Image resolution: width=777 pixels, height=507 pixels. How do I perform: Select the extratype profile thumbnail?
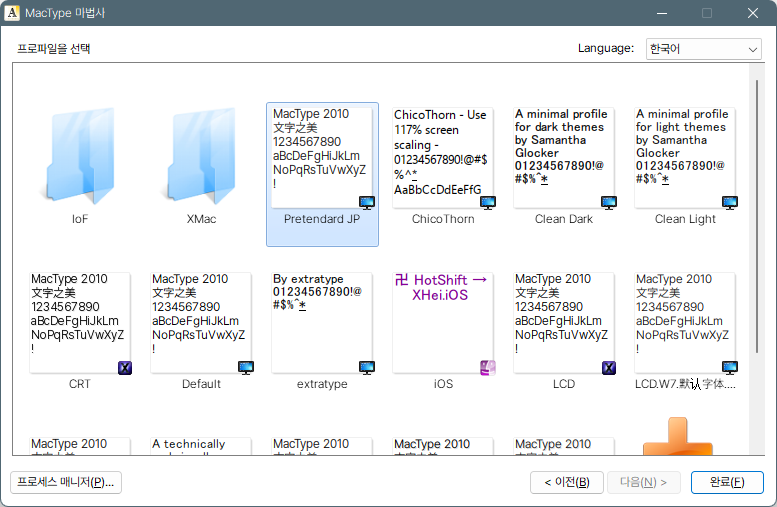pyautogui.click(x=322, y=323)
